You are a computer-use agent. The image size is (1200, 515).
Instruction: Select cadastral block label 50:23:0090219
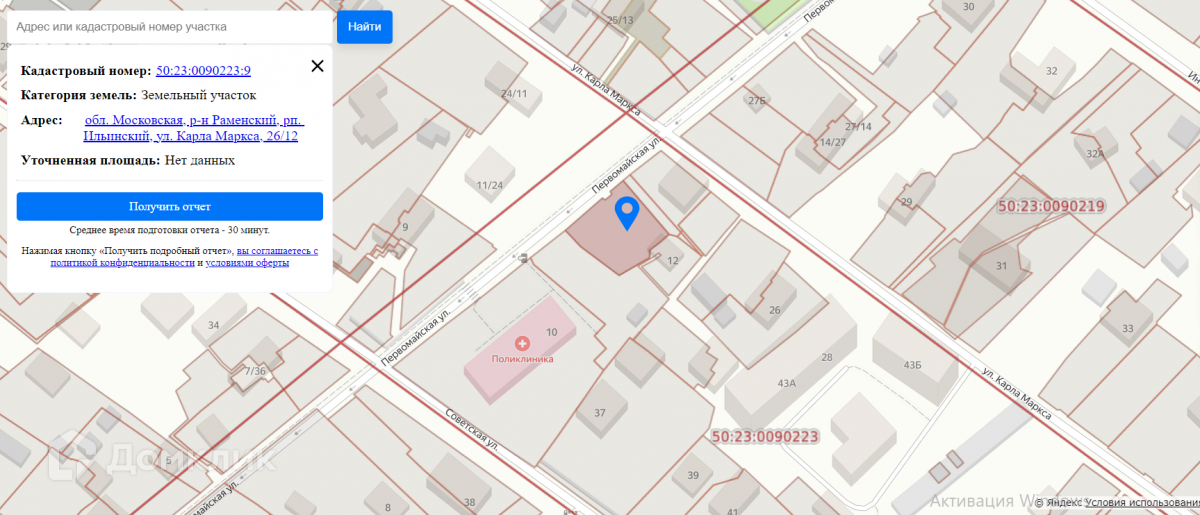(1051, 206)
